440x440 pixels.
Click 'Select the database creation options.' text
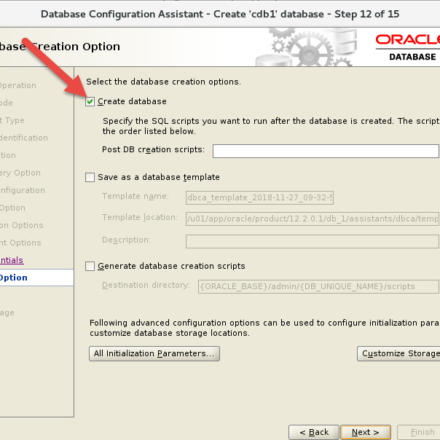click(x=163, y=82)
